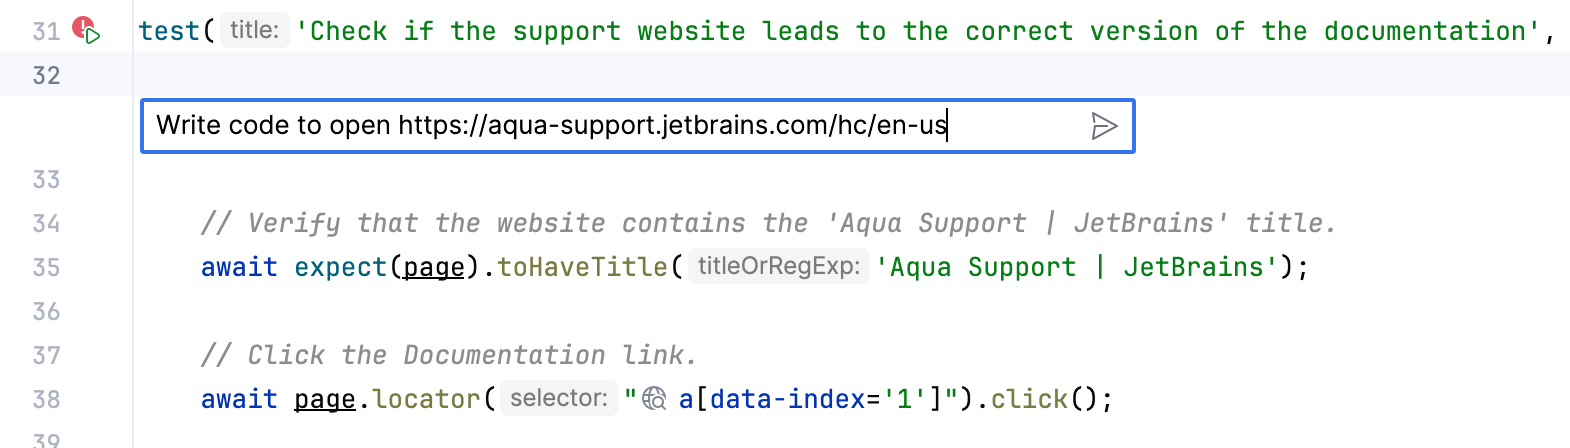The width and height of the screenshot is (1570, 448).
Task: Click the 'click' method call on line 38
Action: point(1029,400)
